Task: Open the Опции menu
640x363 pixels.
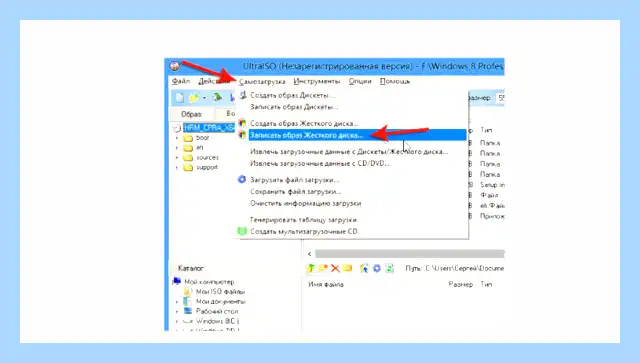Action: (360, 81)
